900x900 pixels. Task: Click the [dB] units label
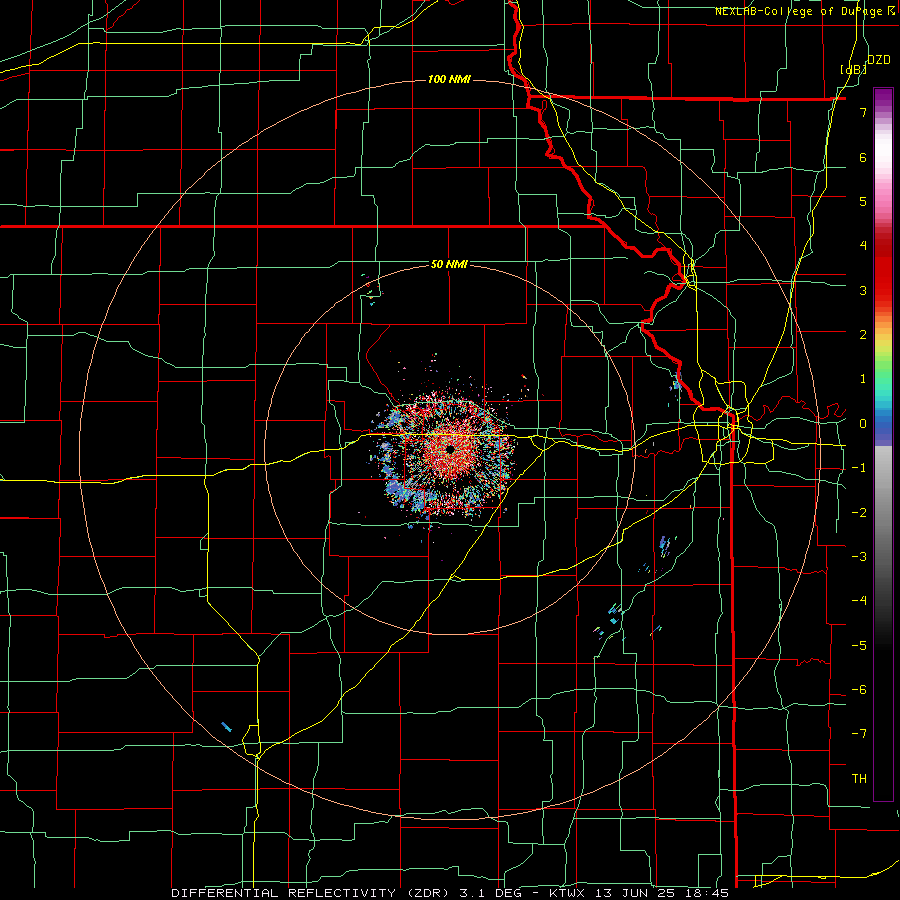[x=854, y=69]
